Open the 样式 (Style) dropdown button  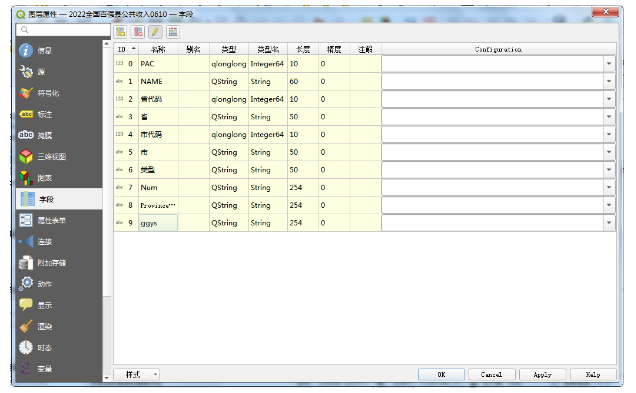coord(137,374)
